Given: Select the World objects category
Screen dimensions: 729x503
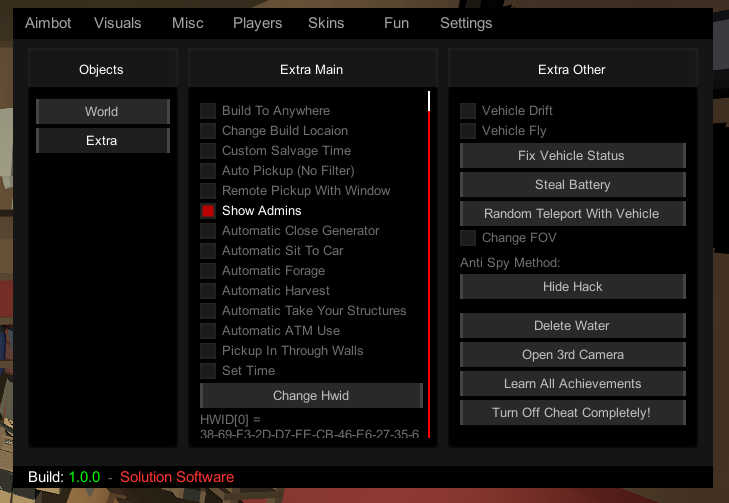Looking at the screenshot, I should tap(103, 112).
